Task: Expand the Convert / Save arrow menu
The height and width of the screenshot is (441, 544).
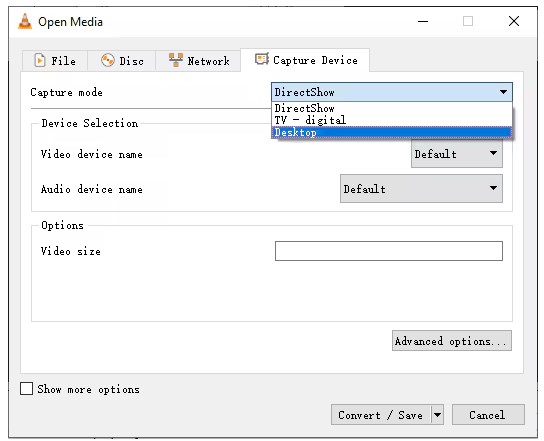Action: [437, 415]
